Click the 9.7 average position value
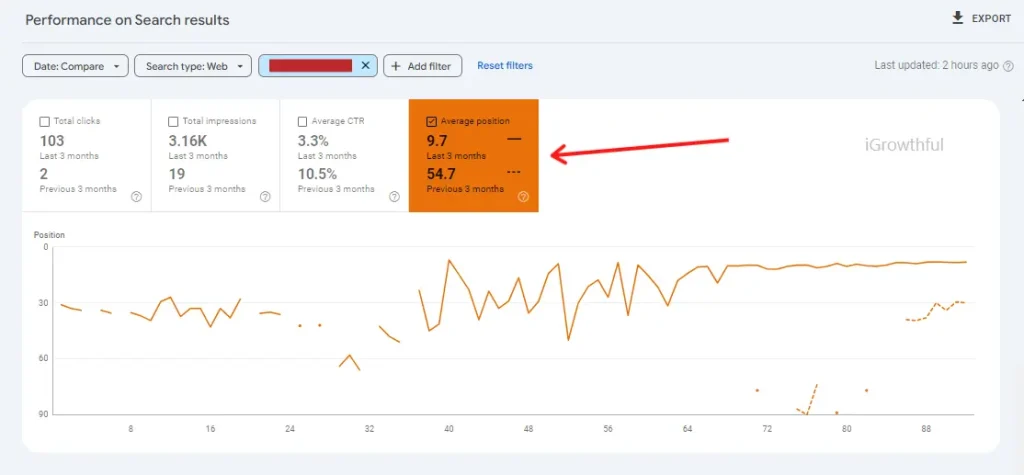Viewport: 1024px width, 475px height. point(437,140)
